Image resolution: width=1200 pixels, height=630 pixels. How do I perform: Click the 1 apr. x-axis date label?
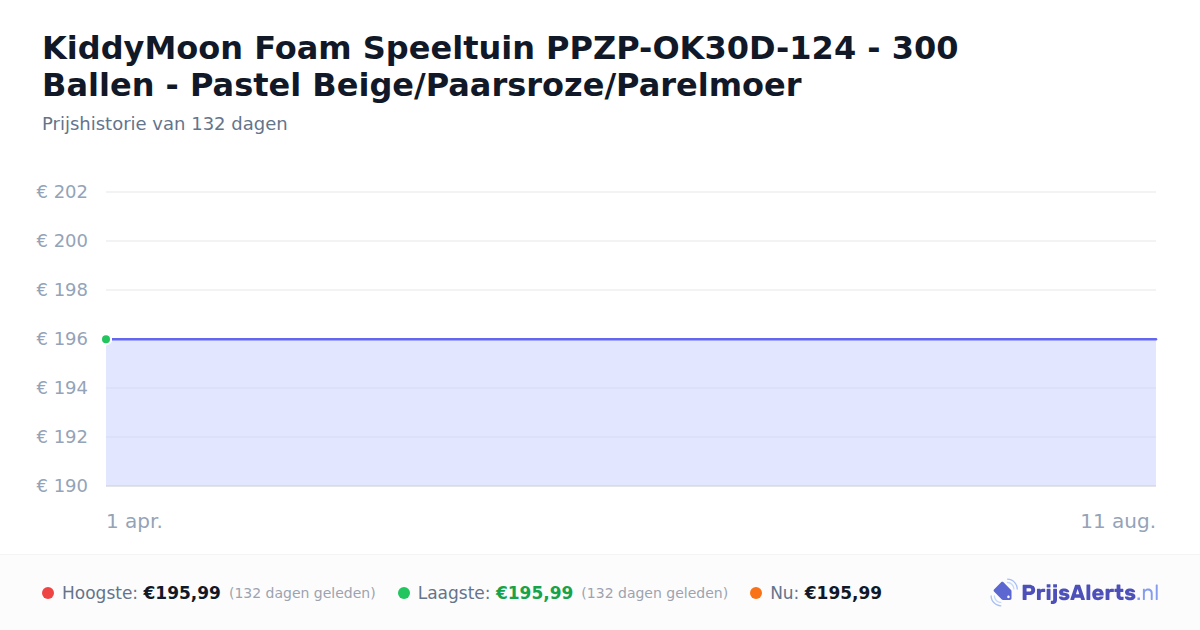pos(135,521)
